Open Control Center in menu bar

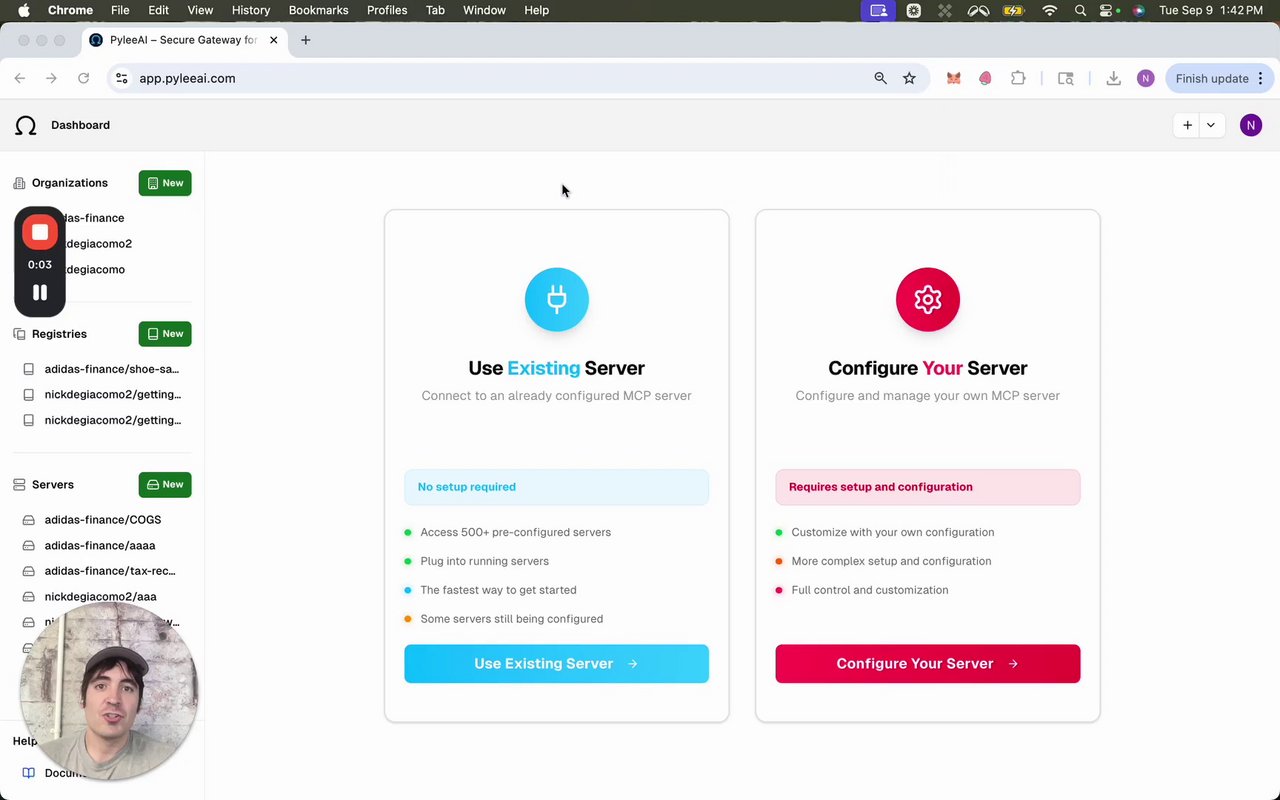[1107, 10]
